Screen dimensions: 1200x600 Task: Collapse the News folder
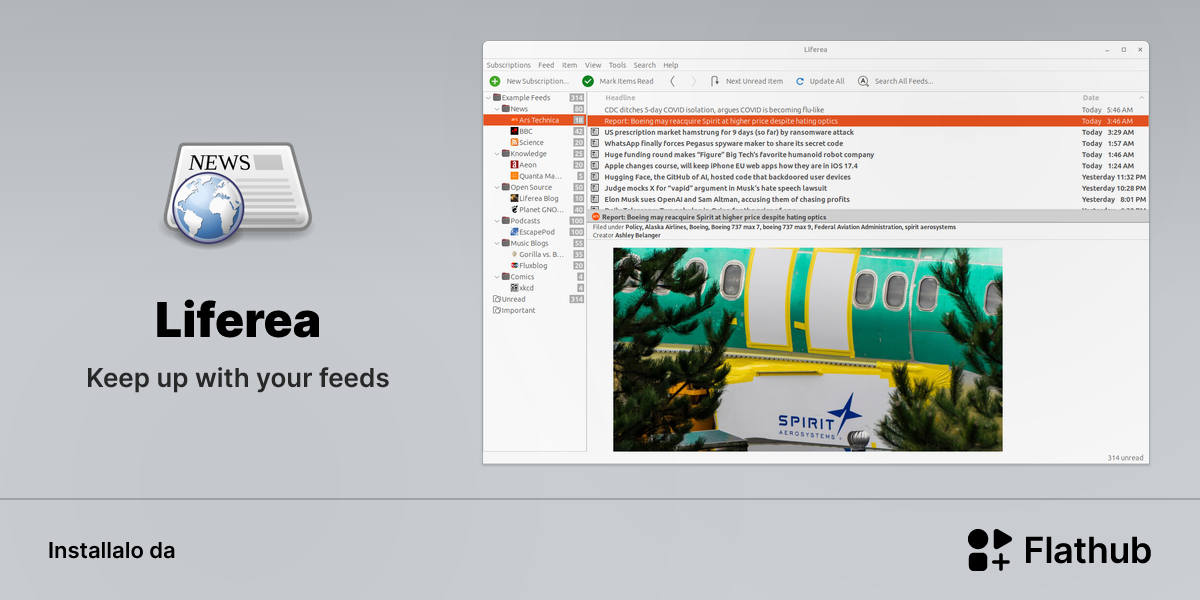click(x=498, y=109)
